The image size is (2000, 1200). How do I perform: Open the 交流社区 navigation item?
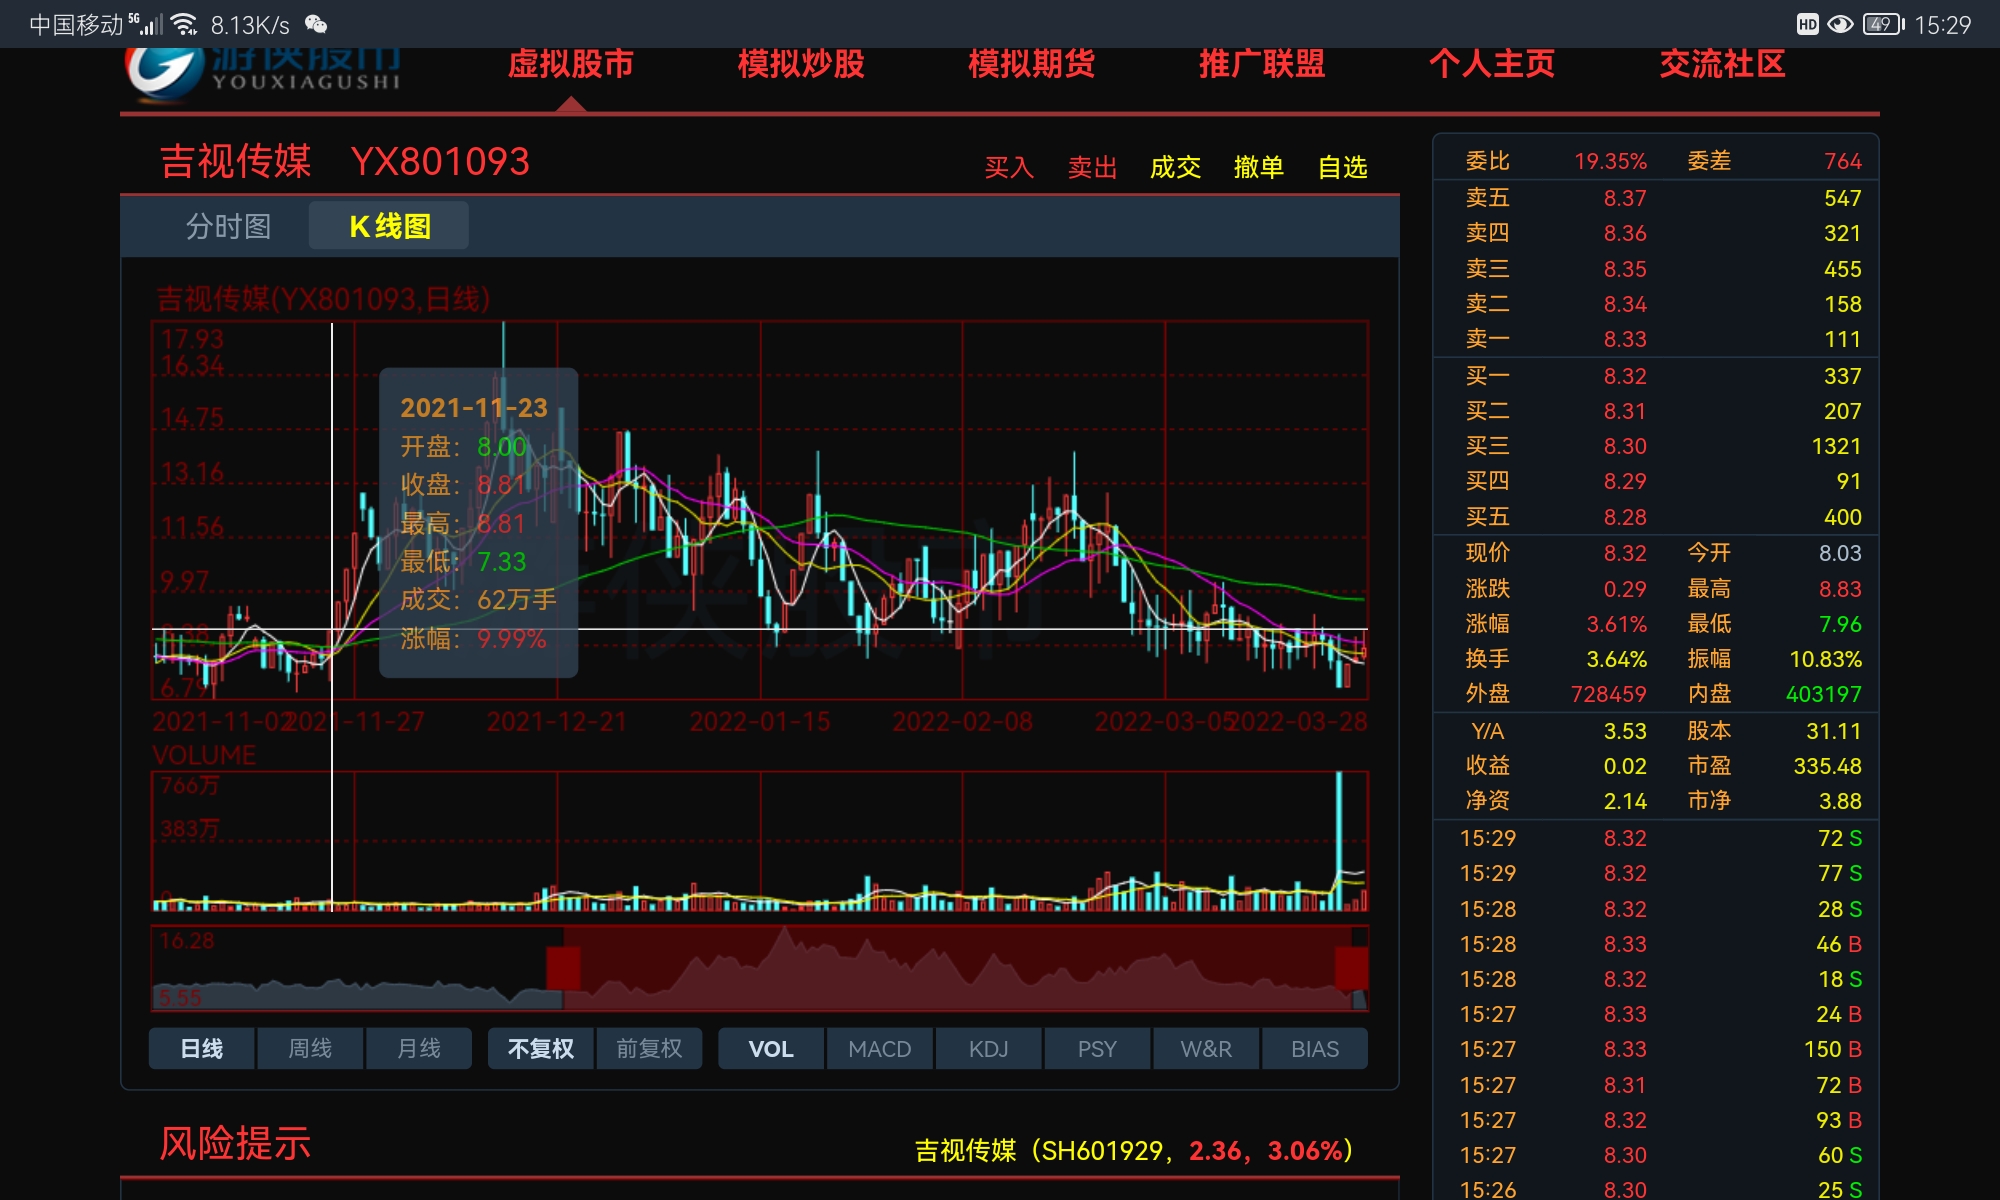tap(1722, 64)
